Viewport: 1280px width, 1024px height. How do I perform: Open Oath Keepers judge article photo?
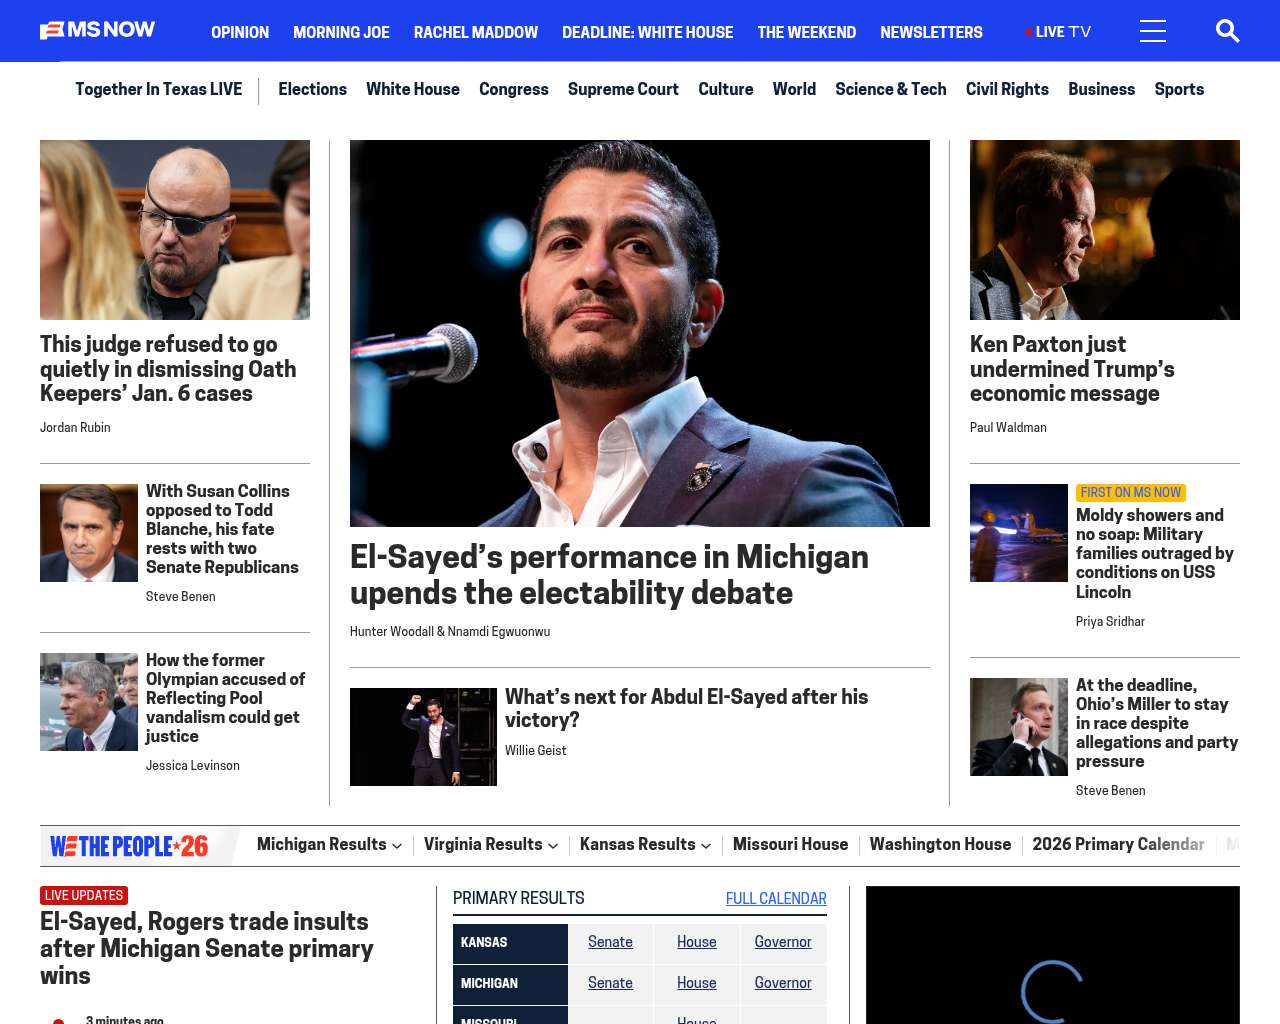pyautogui.click(x=175, y=230)
